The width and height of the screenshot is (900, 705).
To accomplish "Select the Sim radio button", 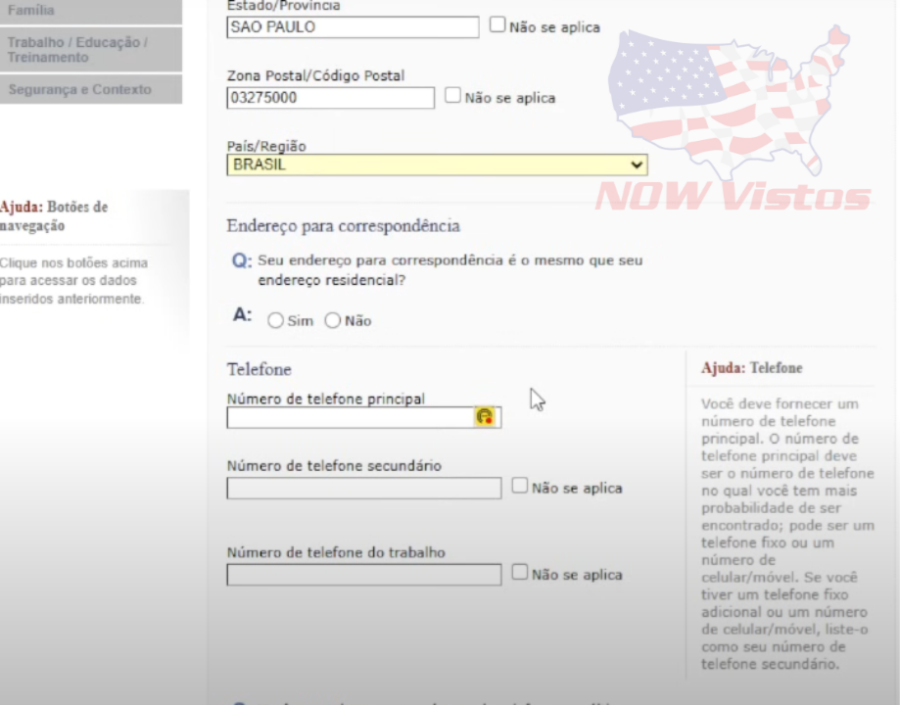I will point(274,320).
